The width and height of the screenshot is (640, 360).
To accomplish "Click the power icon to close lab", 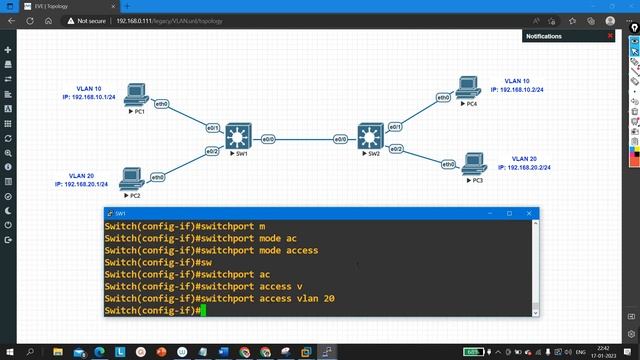I will [x=8, y=225].
